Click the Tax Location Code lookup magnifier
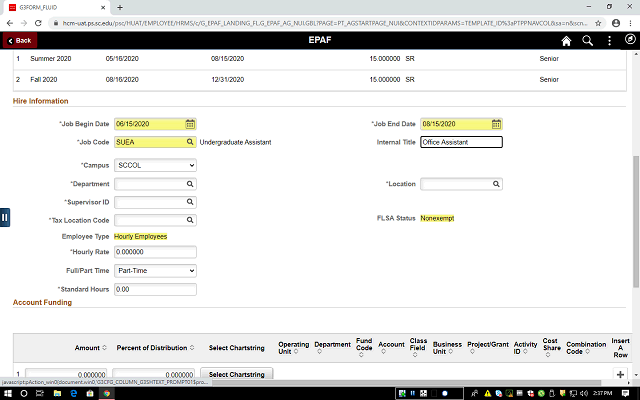640x400 pixels. click(x=190, y=220)
